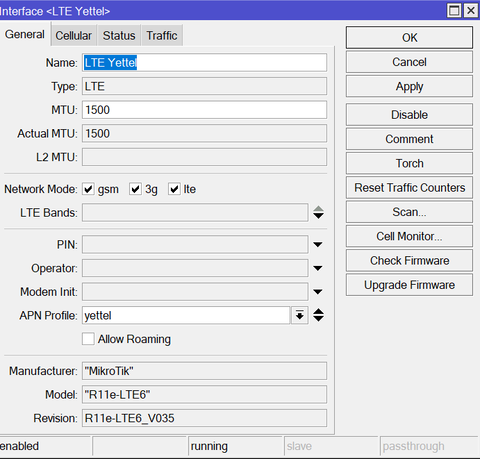Screen dimensions: 480x459
Task: Open Cell Monitor...
Action: pos(409,236)
